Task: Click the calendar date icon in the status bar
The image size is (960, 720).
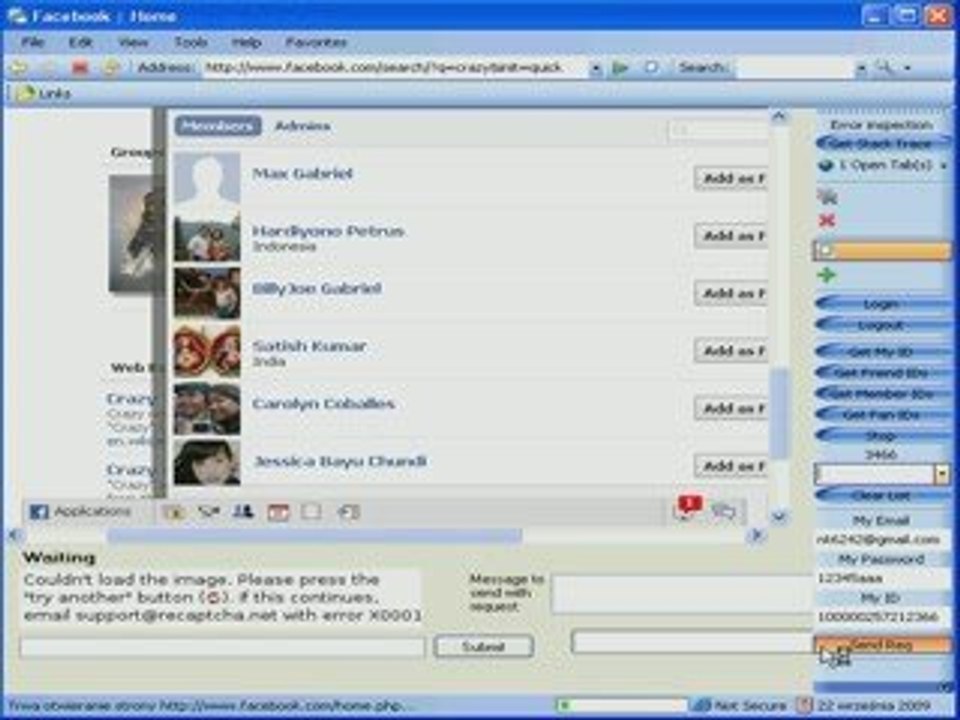Action: 804,706
